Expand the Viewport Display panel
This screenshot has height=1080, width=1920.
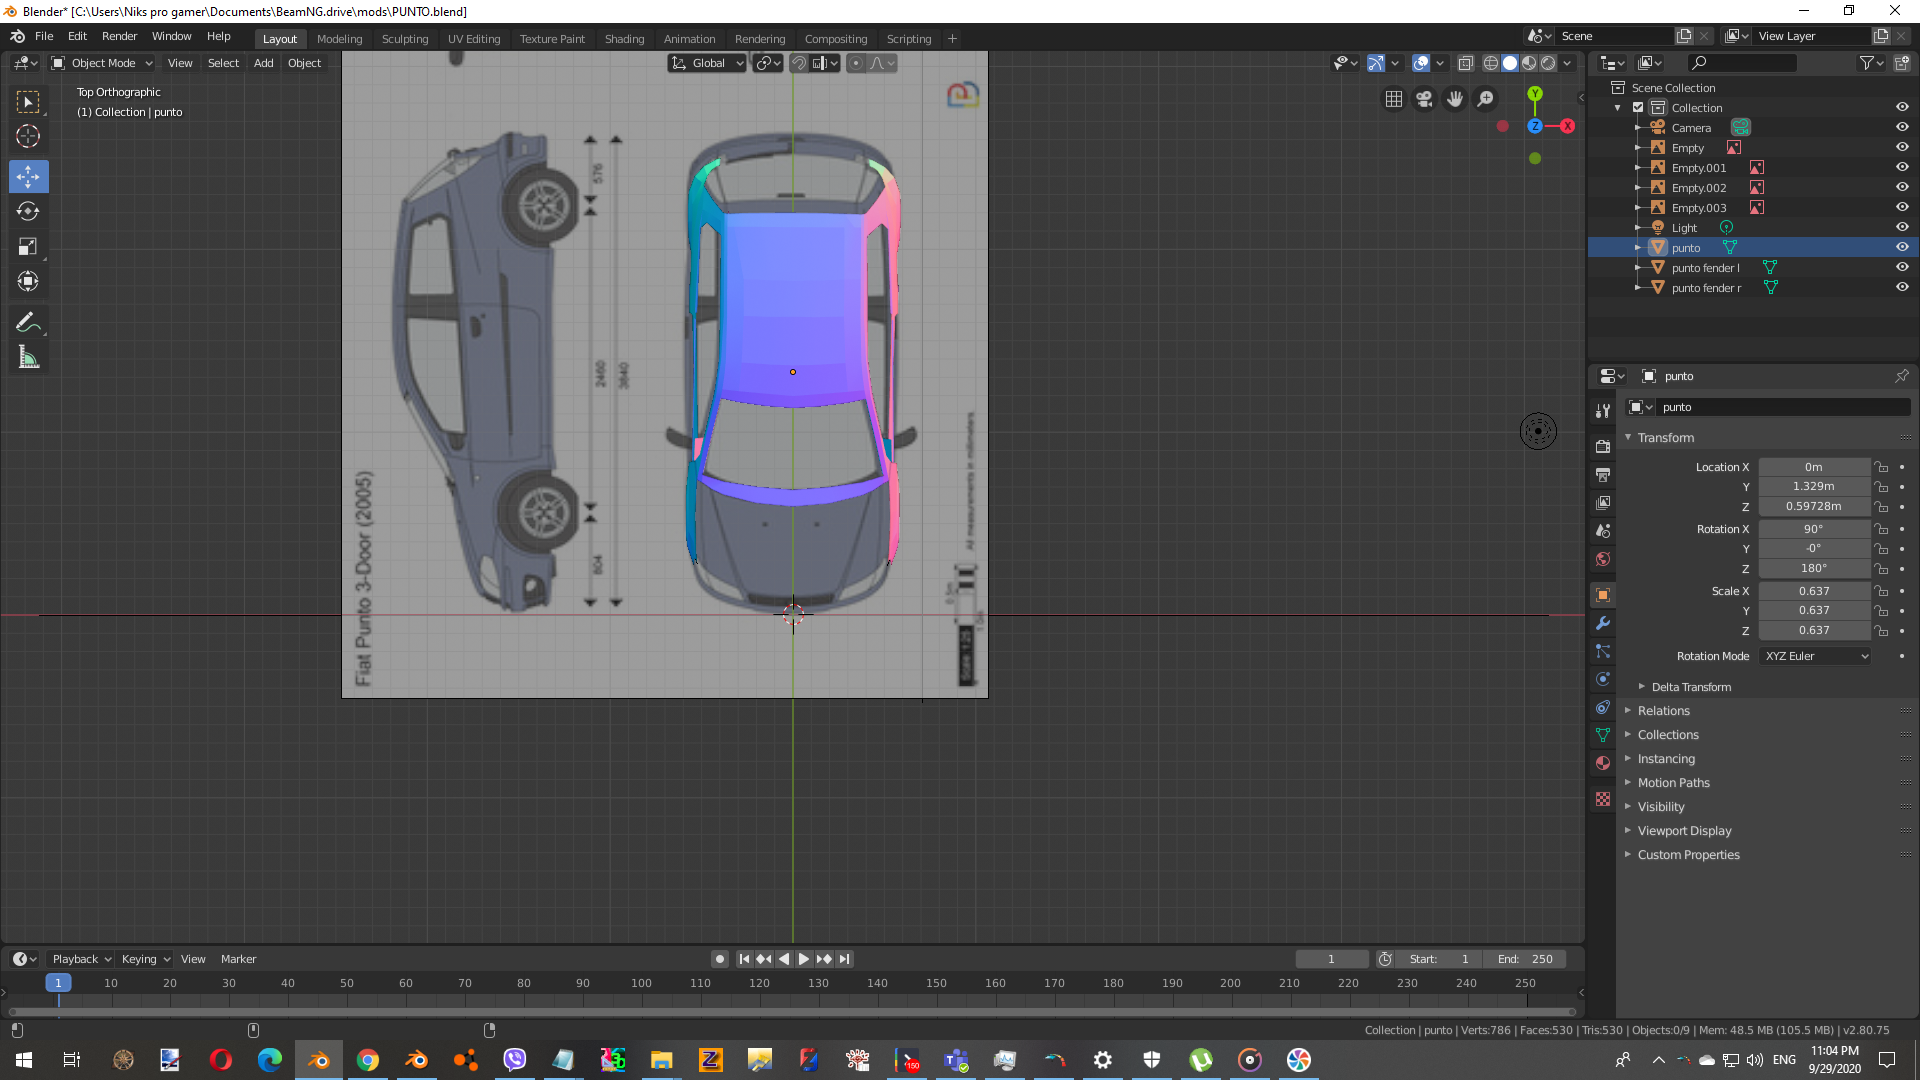(x=1683, y=831)
